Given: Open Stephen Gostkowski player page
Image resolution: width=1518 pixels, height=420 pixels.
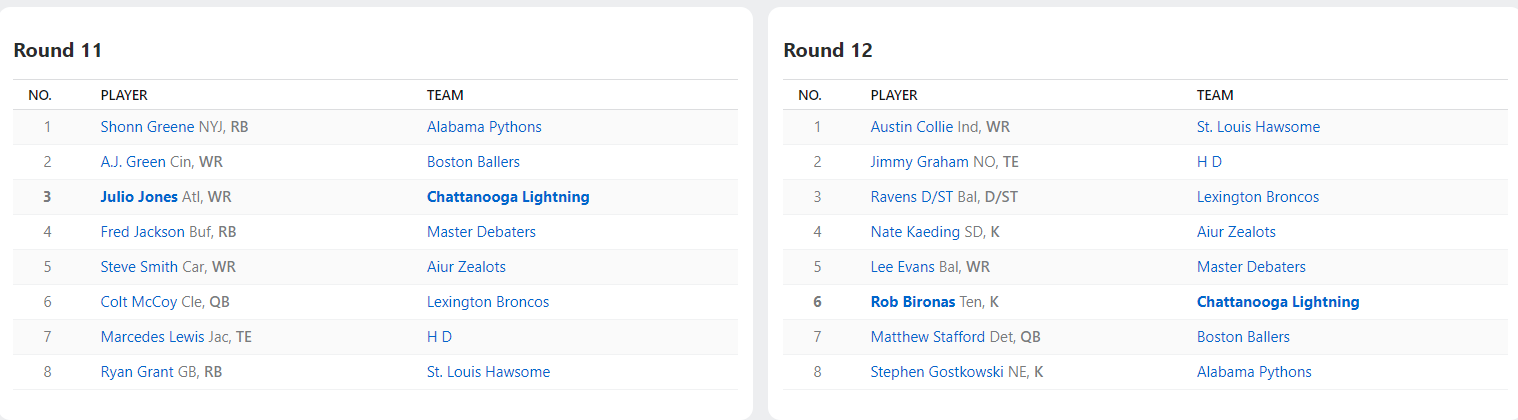Looking at the screenshot, I should pyautogui.click(x=937, y=372).
